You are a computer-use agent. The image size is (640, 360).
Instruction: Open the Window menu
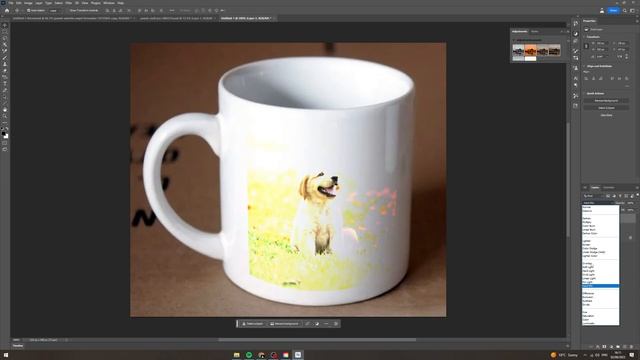(109, 3)
